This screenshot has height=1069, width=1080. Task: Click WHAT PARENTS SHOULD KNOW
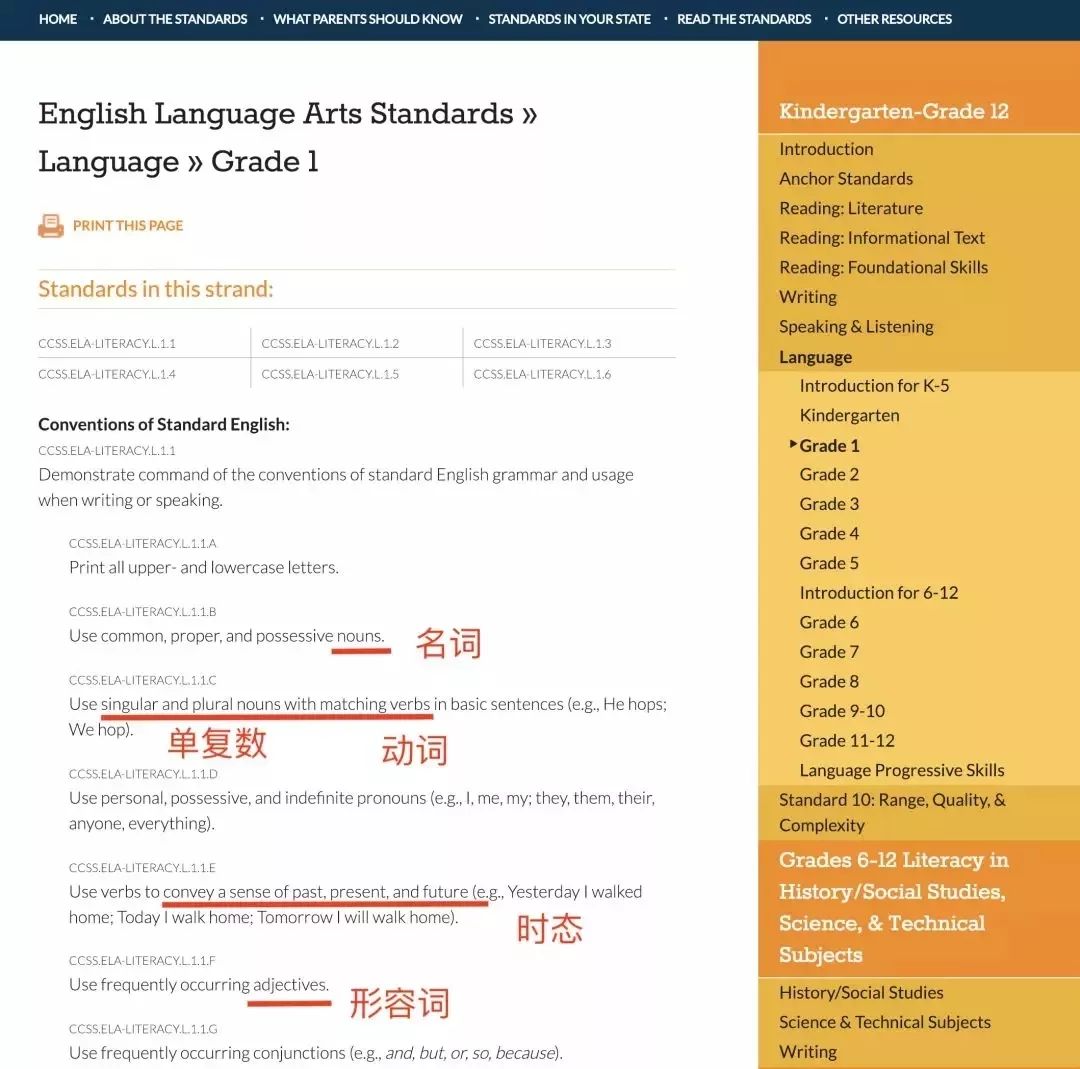[367, 19]
